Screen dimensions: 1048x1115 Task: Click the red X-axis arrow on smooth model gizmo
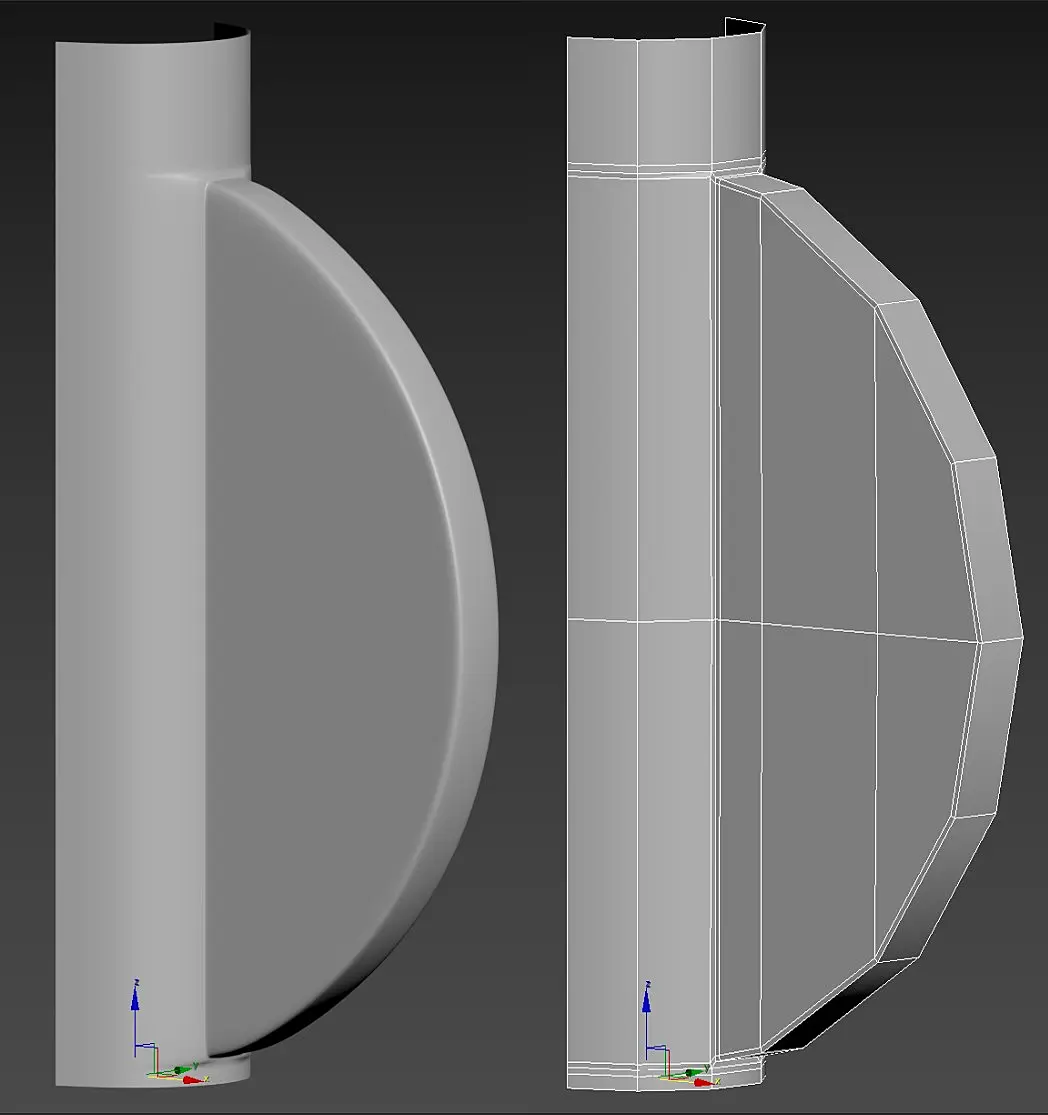pos(193,1080)
